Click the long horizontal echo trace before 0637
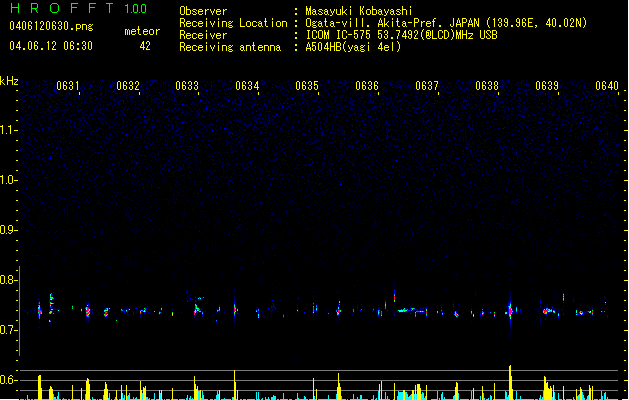This screenshot has height=400, width=629. (412, 311)
